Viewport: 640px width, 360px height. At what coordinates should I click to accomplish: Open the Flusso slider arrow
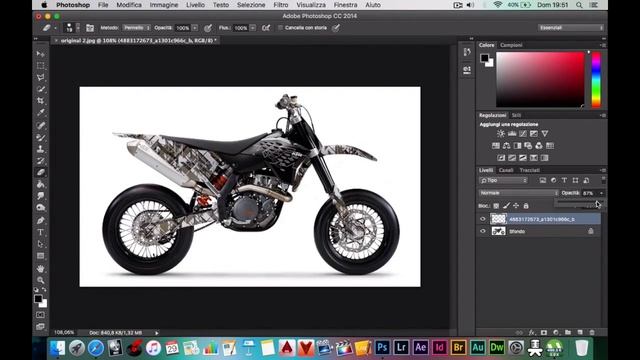tap(253, 28)
